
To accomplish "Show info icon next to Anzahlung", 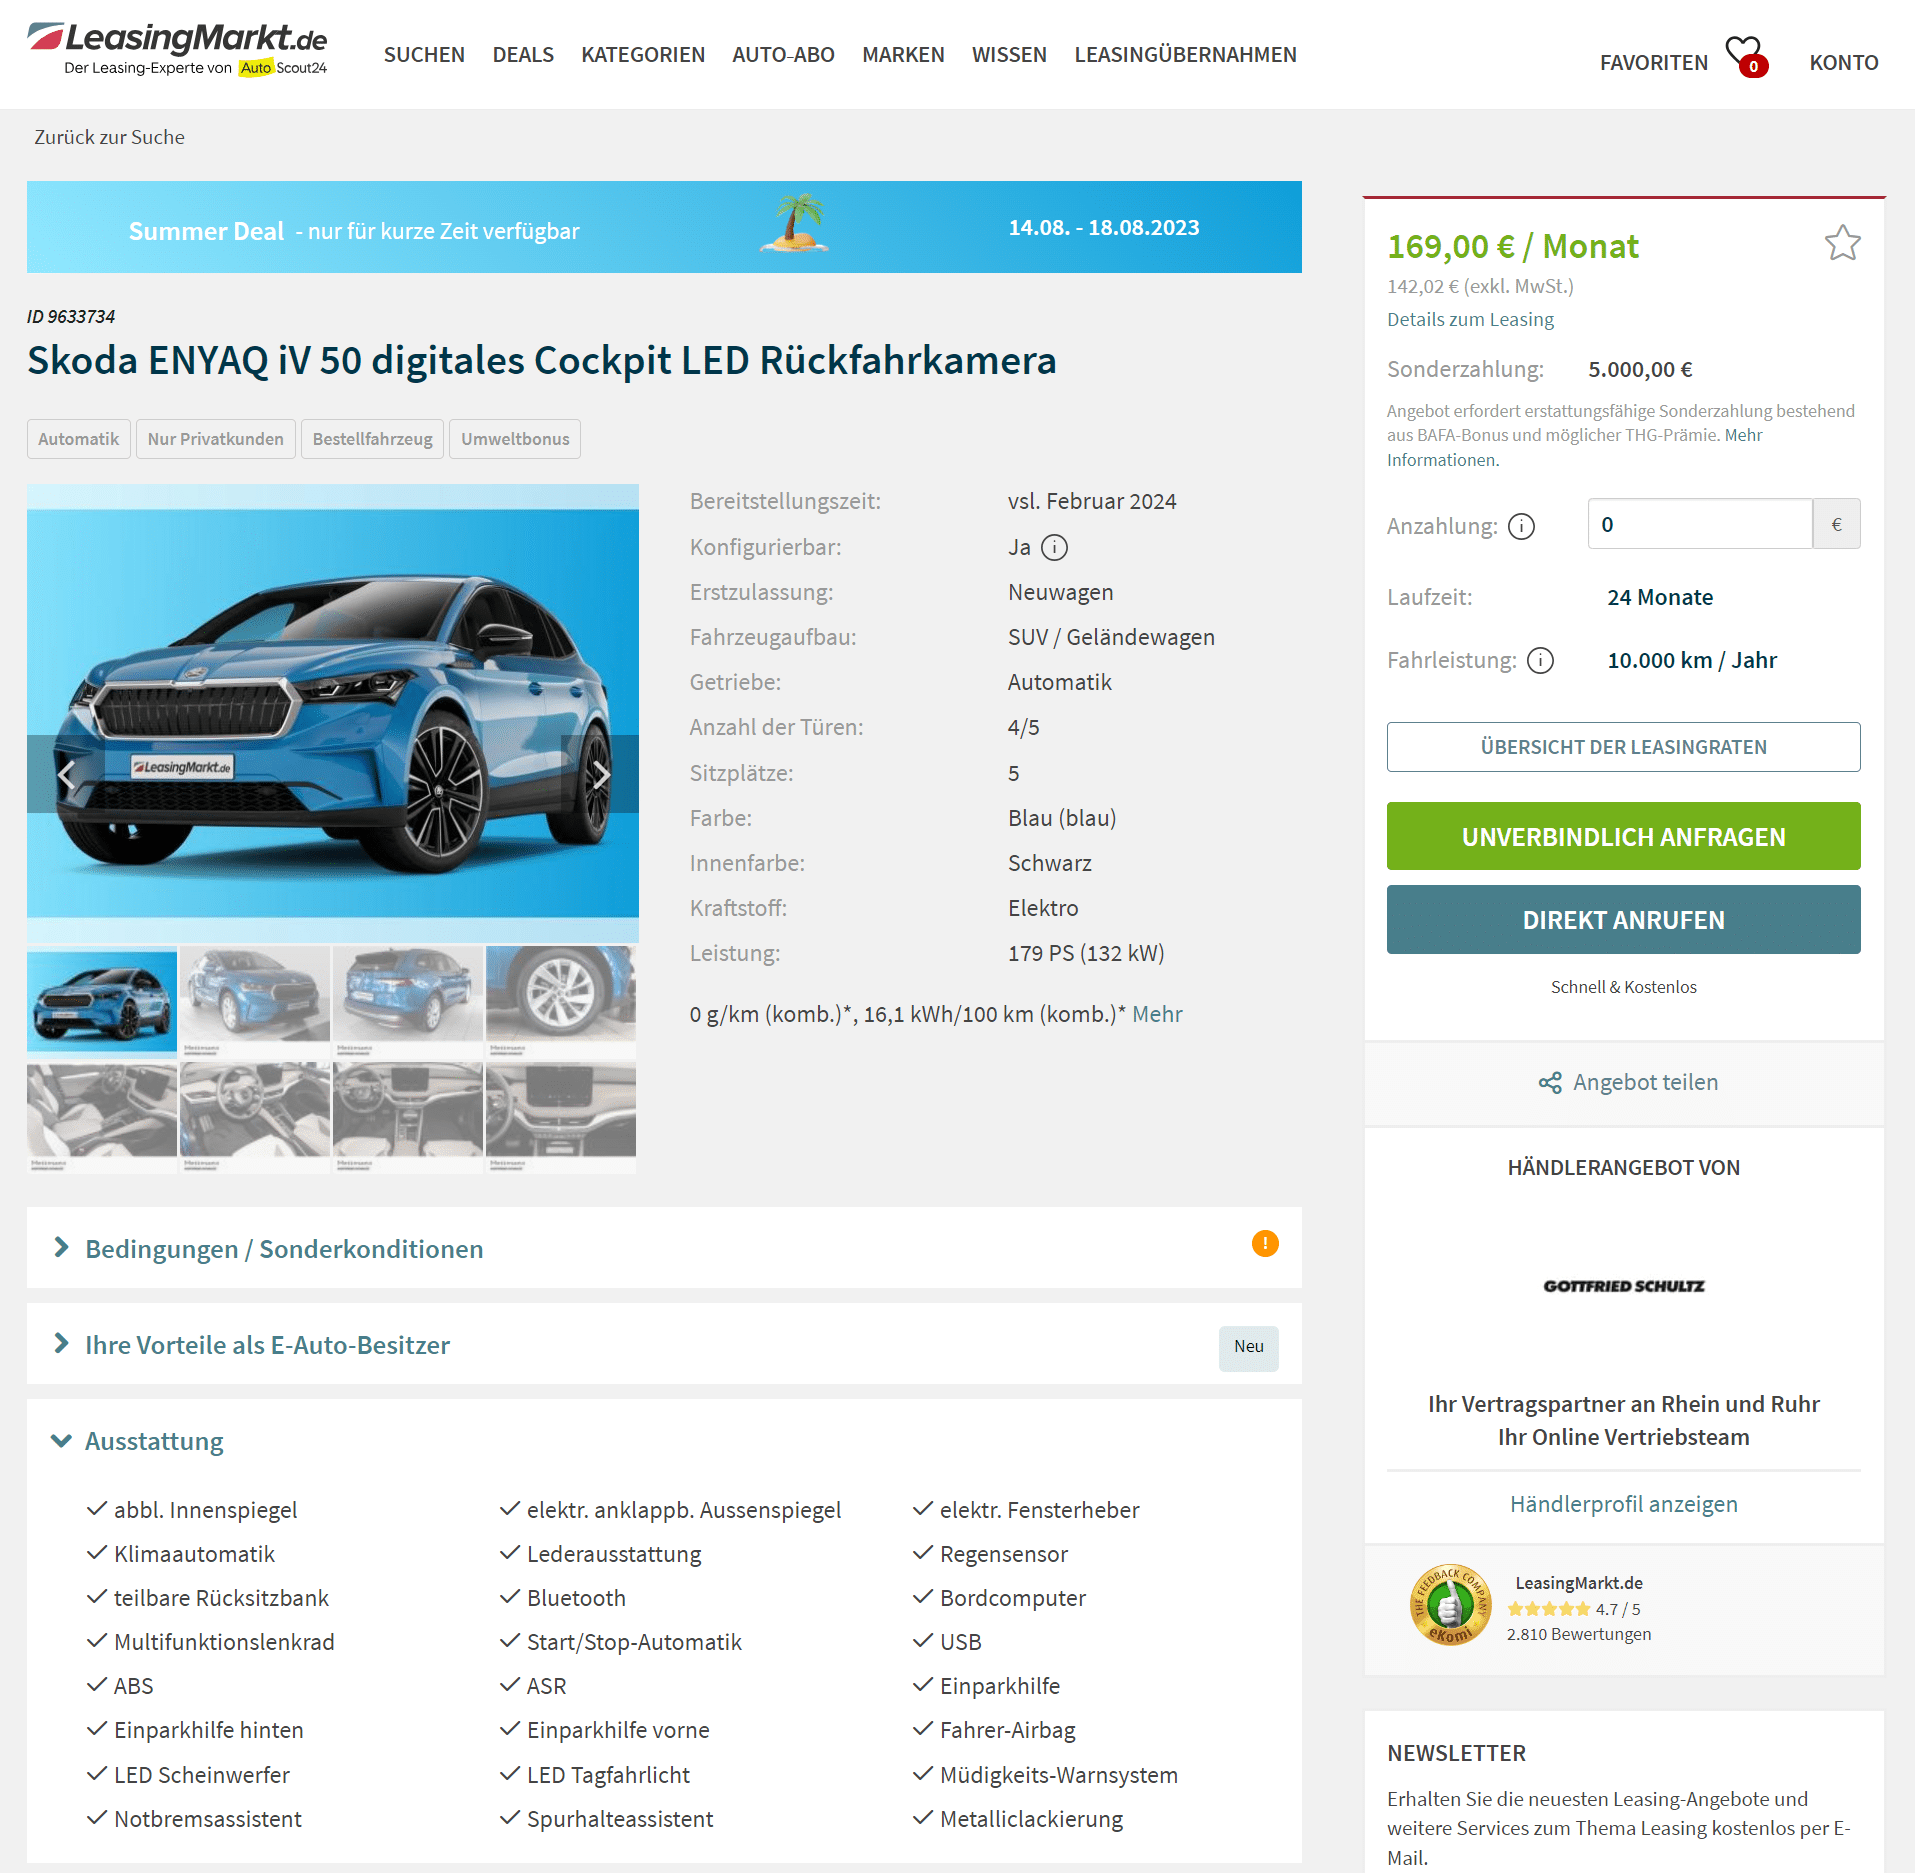I will tap(1521, 526).
